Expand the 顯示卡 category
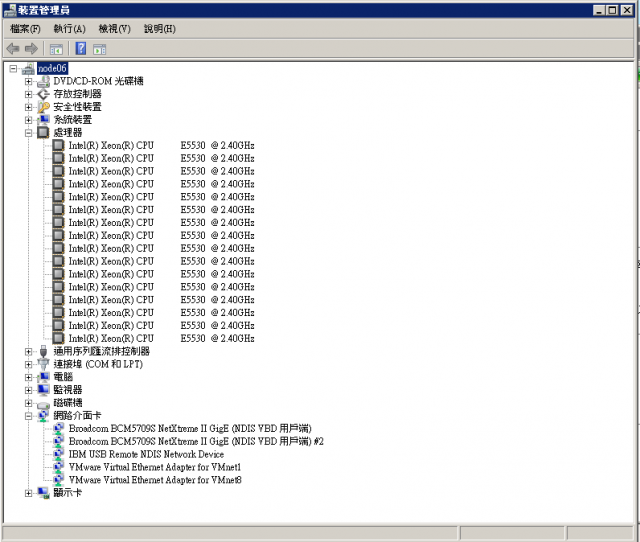This screenshot has height=542, width=640. click(28, 493)
